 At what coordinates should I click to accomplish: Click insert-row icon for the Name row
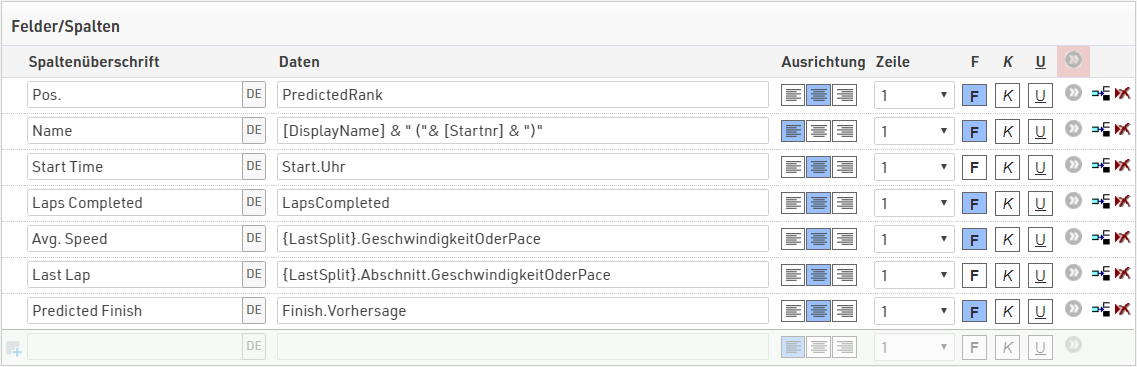pyautogui.click(x=1101, y=130)
